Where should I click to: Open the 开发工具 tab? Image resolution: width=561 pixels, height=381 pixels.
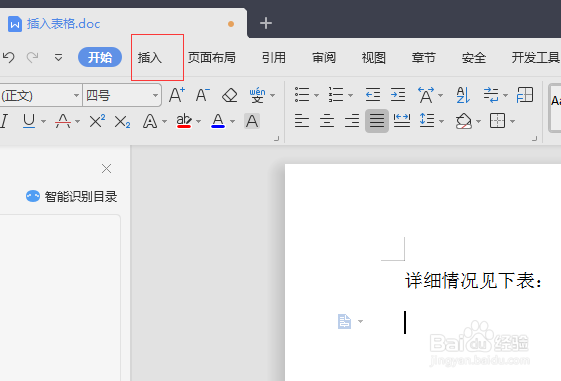point(535,57)
